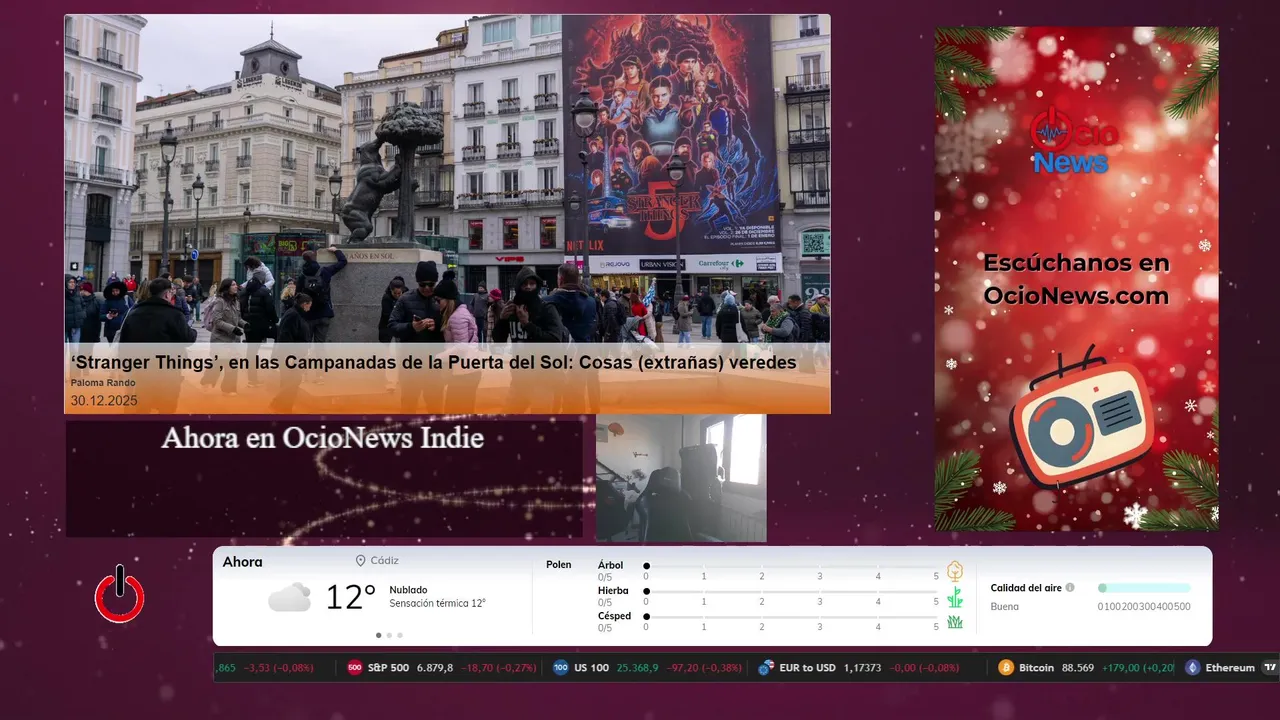Click the 'Buena' air quality value

[x=1005, y=607]
